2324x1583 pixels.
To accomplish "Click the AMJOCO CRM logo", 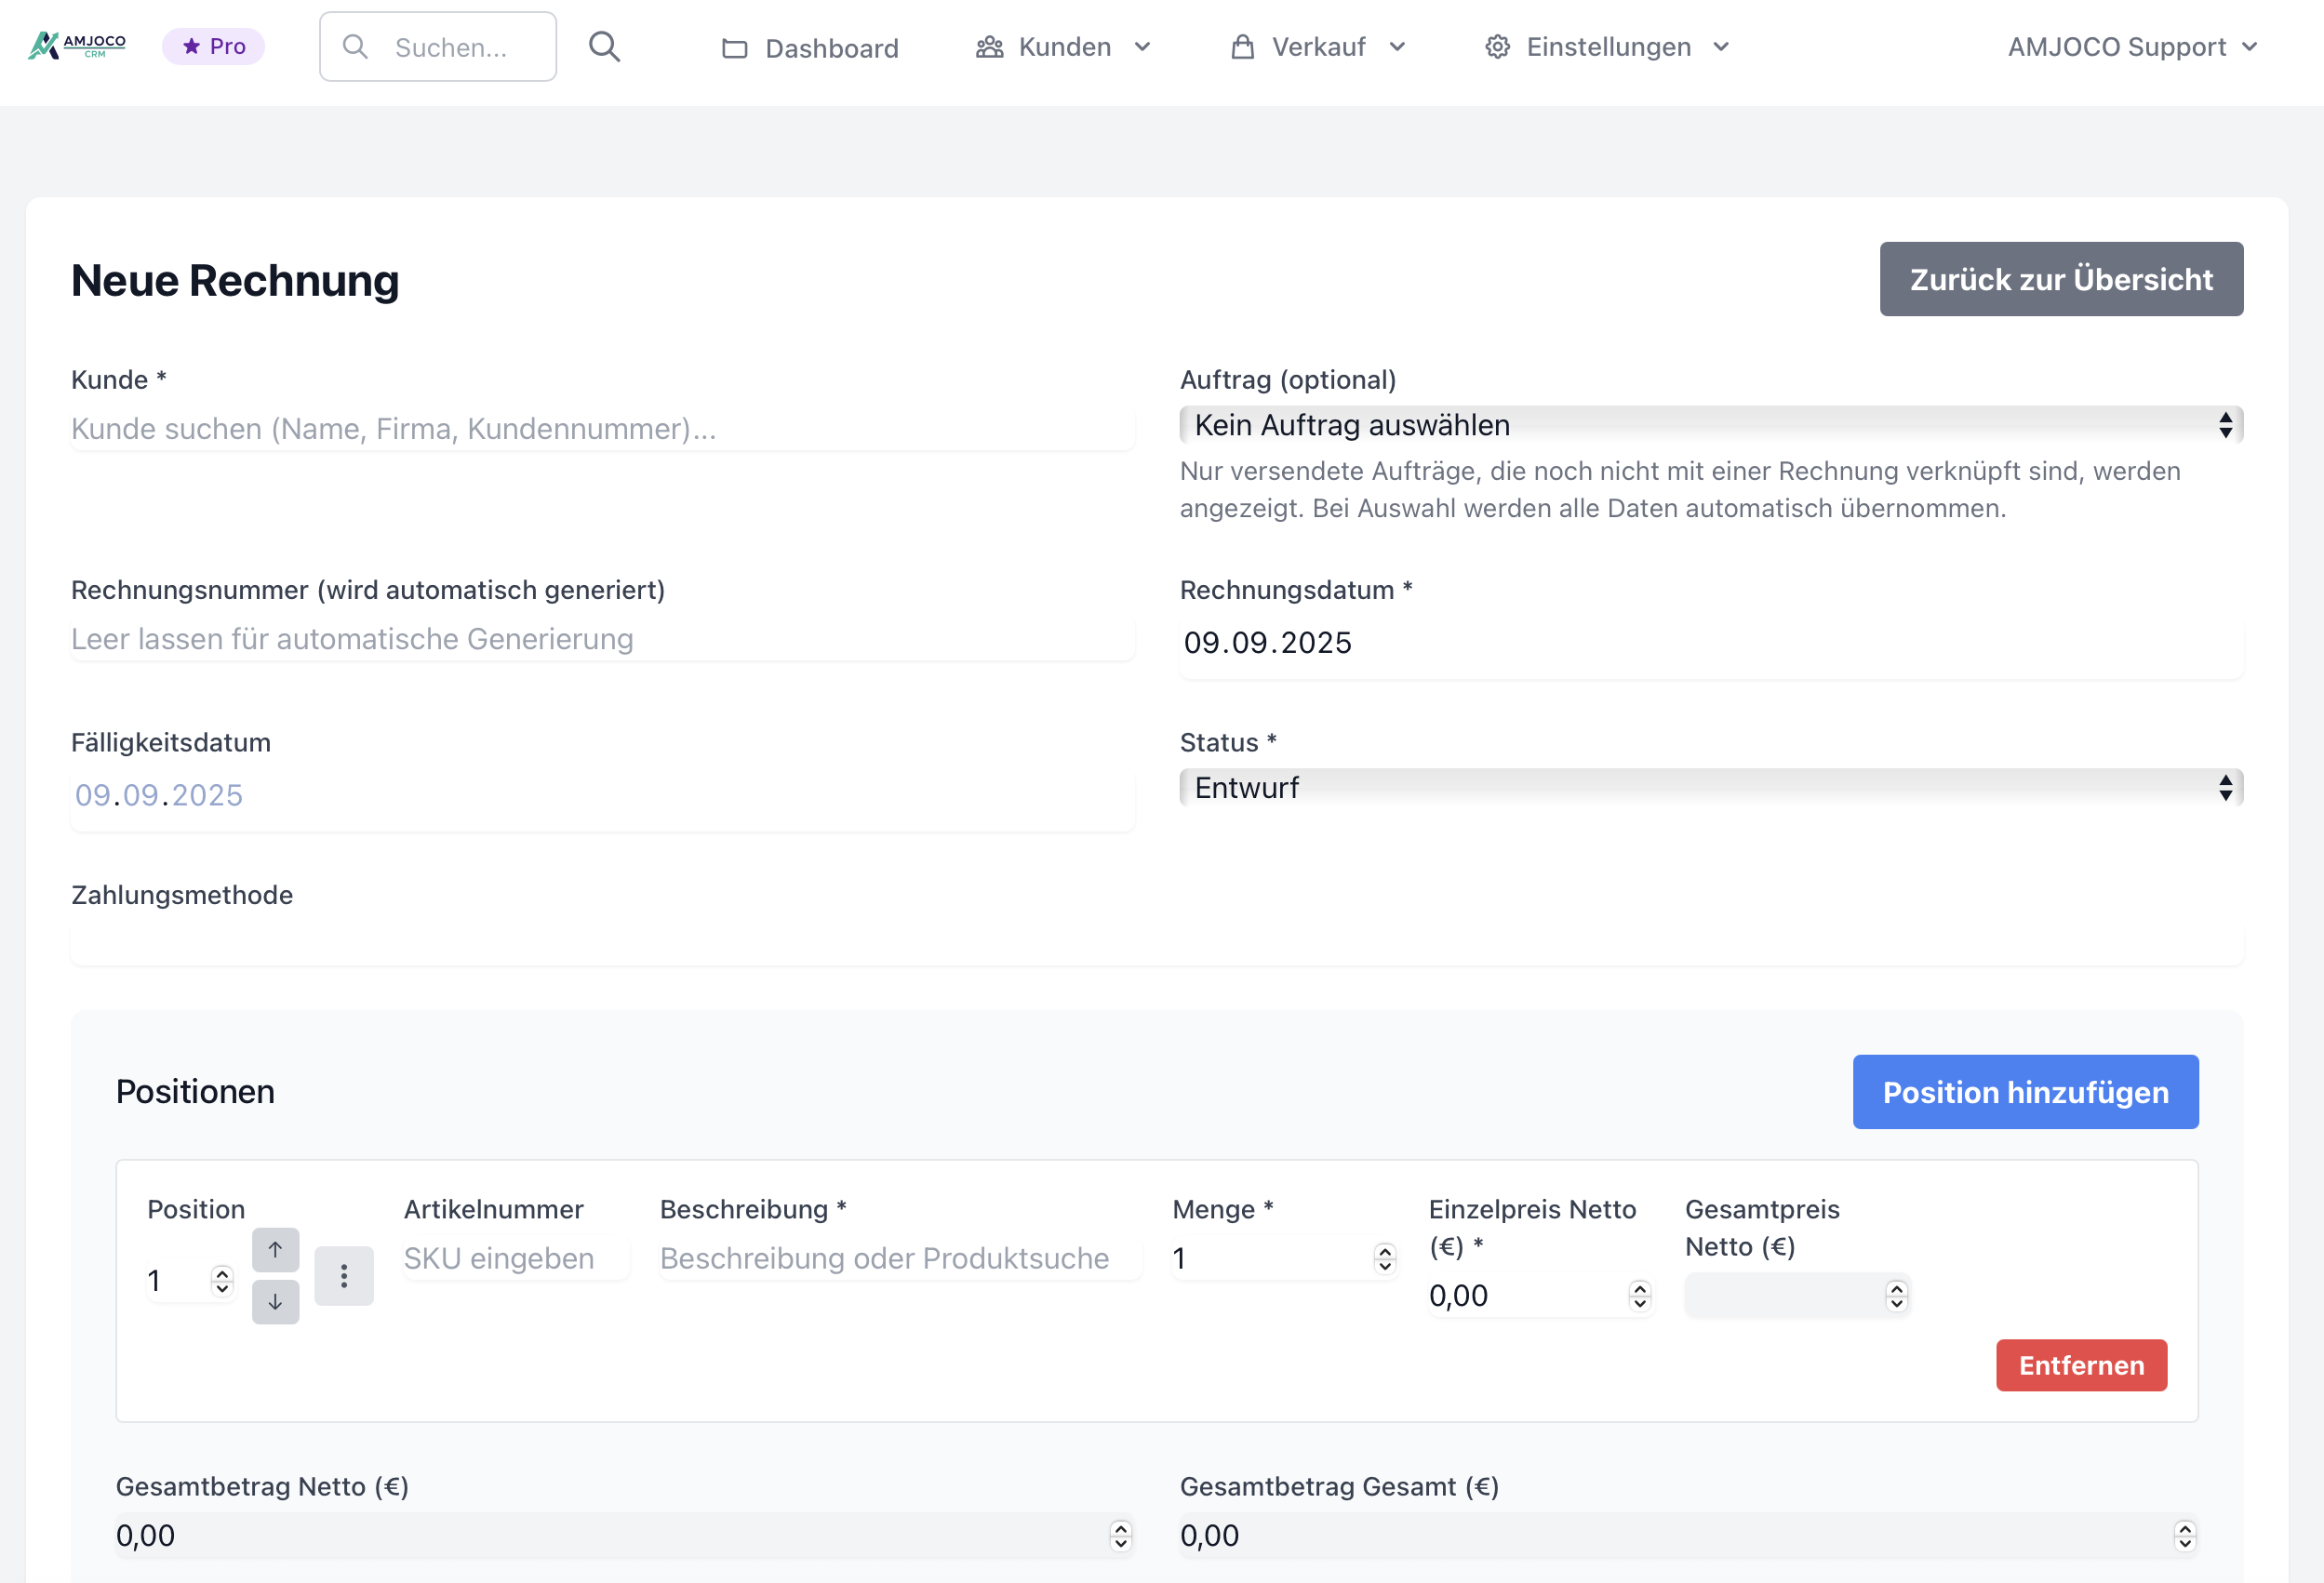I will [x=77, y=46].
